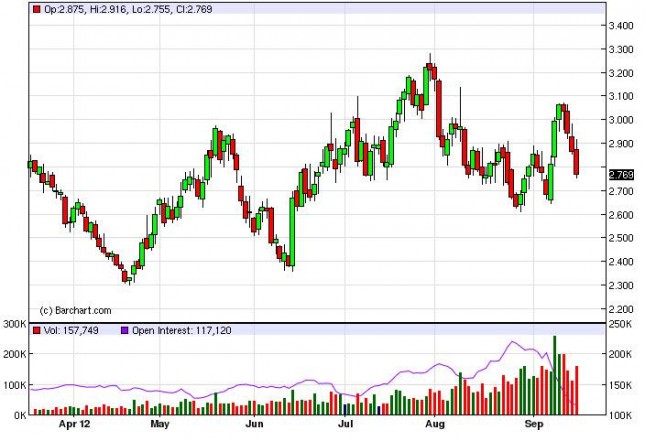Click the 2.500 price axis label
The width and height of the screenshot is (645, 441).
(x=621, y=238)
